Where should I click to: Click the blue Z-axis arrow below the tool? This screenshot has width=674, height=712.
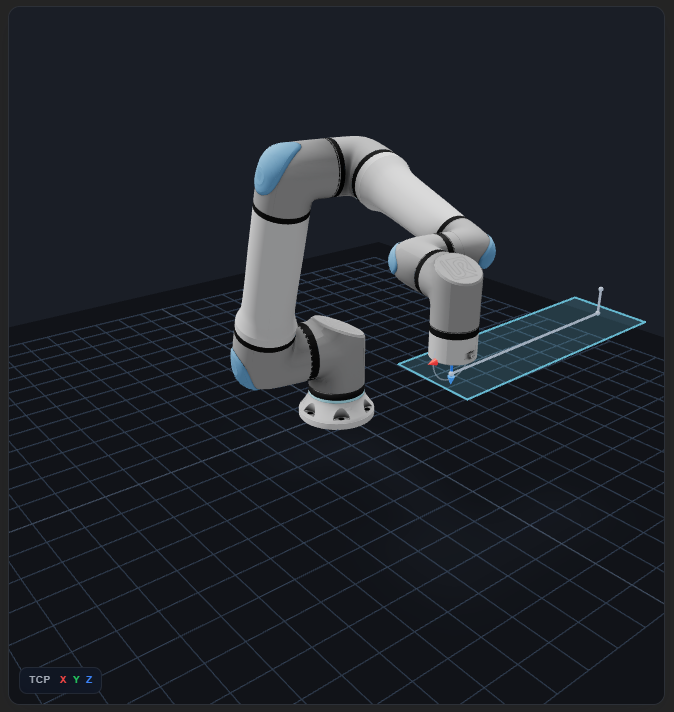451,378
